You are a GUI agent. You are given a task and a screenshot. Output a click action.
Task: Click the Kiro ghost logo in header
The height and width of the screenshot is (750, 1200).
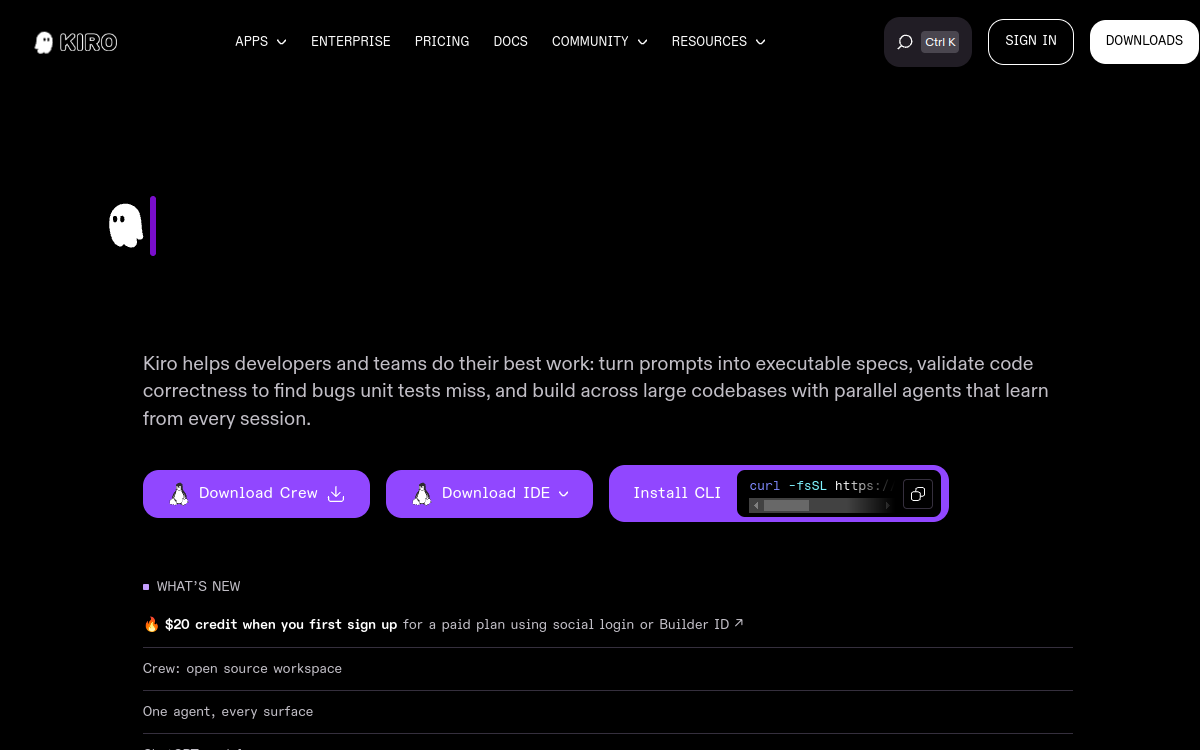(44, 42)
